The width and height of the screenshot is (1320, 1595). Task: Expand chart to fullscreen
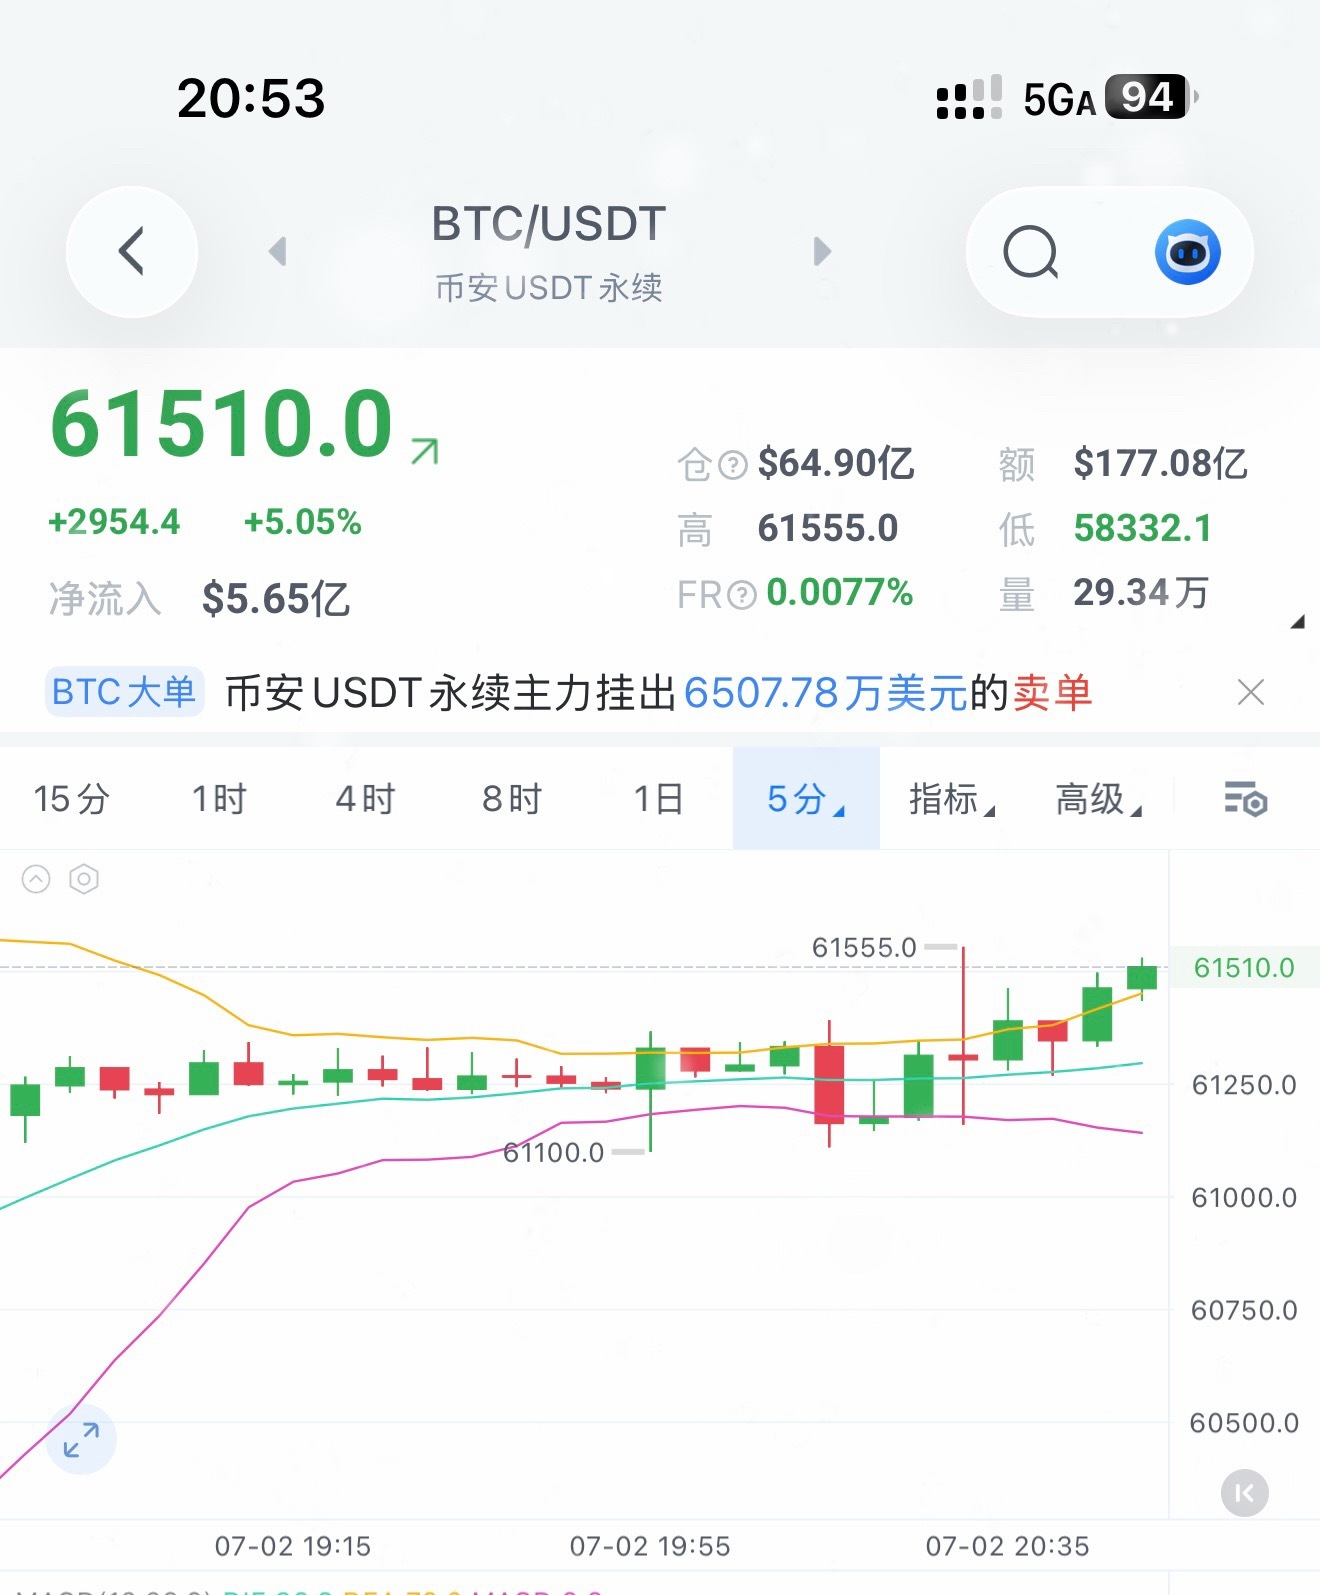pyautogui.click(x=81, y=1440)
